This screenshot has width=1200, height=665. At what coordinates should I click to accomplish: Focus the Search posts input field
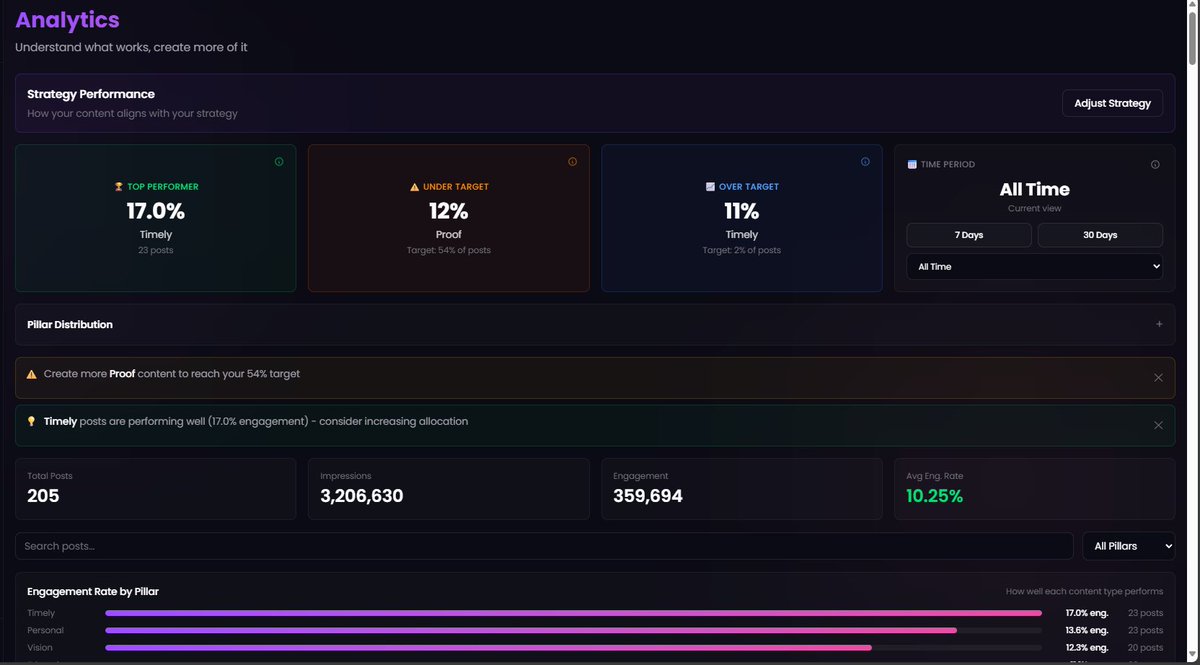pyautogui.click(x=544, y=546)
